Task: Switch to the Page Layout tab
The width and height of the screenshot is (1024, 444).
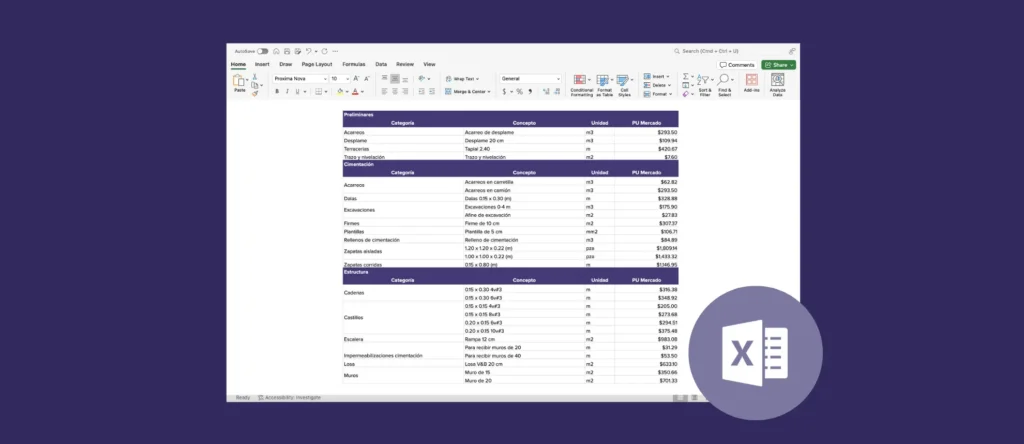Action: tap(317, 64)
